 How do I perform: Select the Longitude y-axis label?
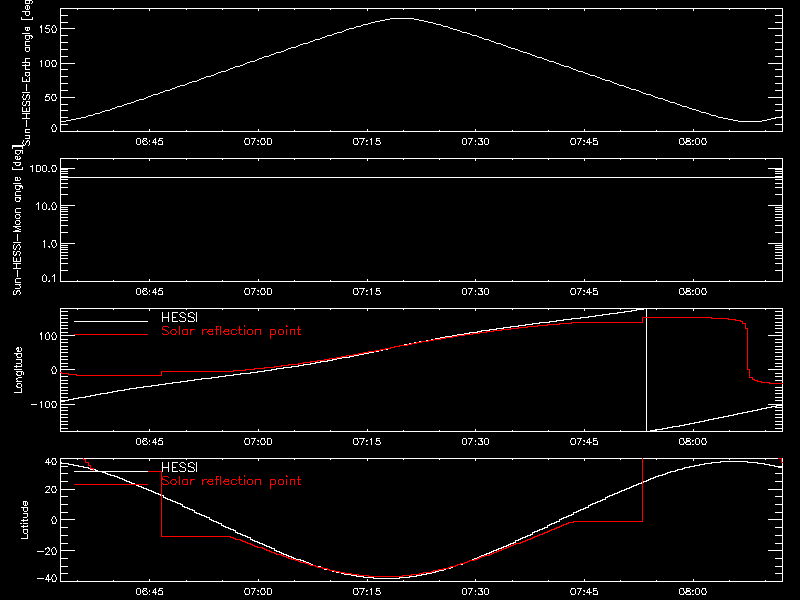click(18, 370)
